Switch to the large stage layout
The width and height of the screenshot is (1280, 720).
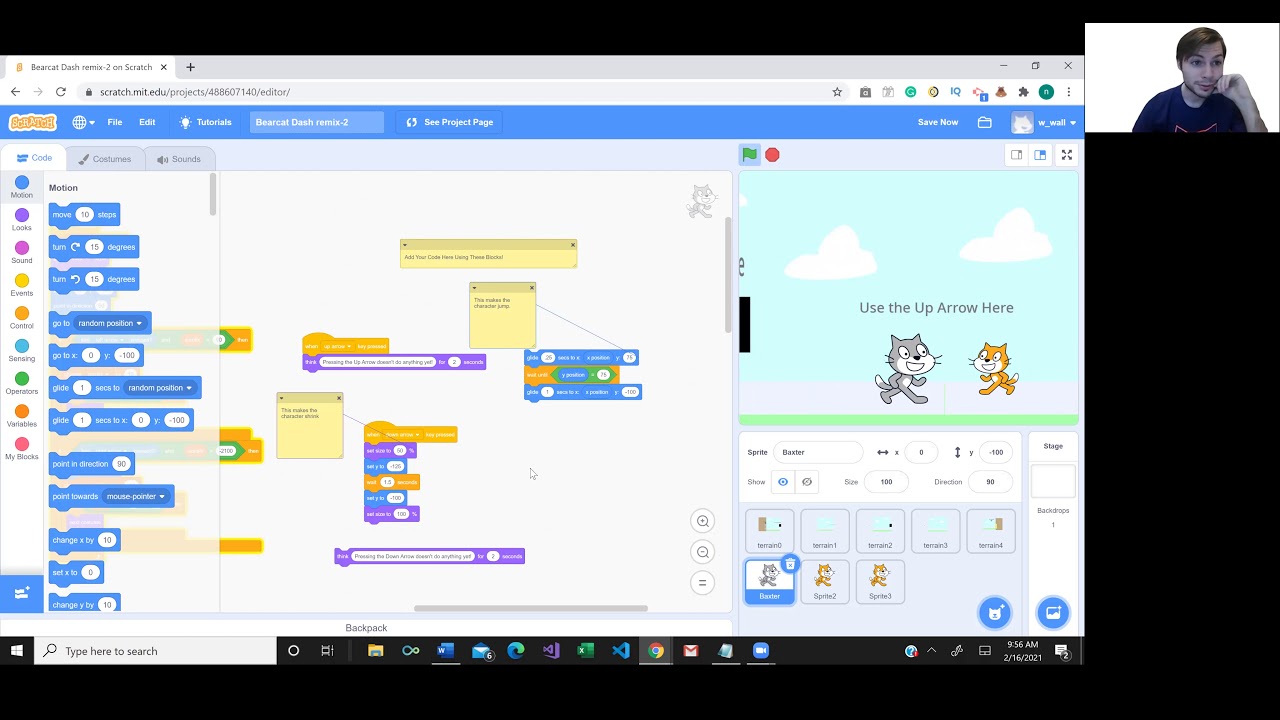pyautogui.click(x=1040, y=155)
